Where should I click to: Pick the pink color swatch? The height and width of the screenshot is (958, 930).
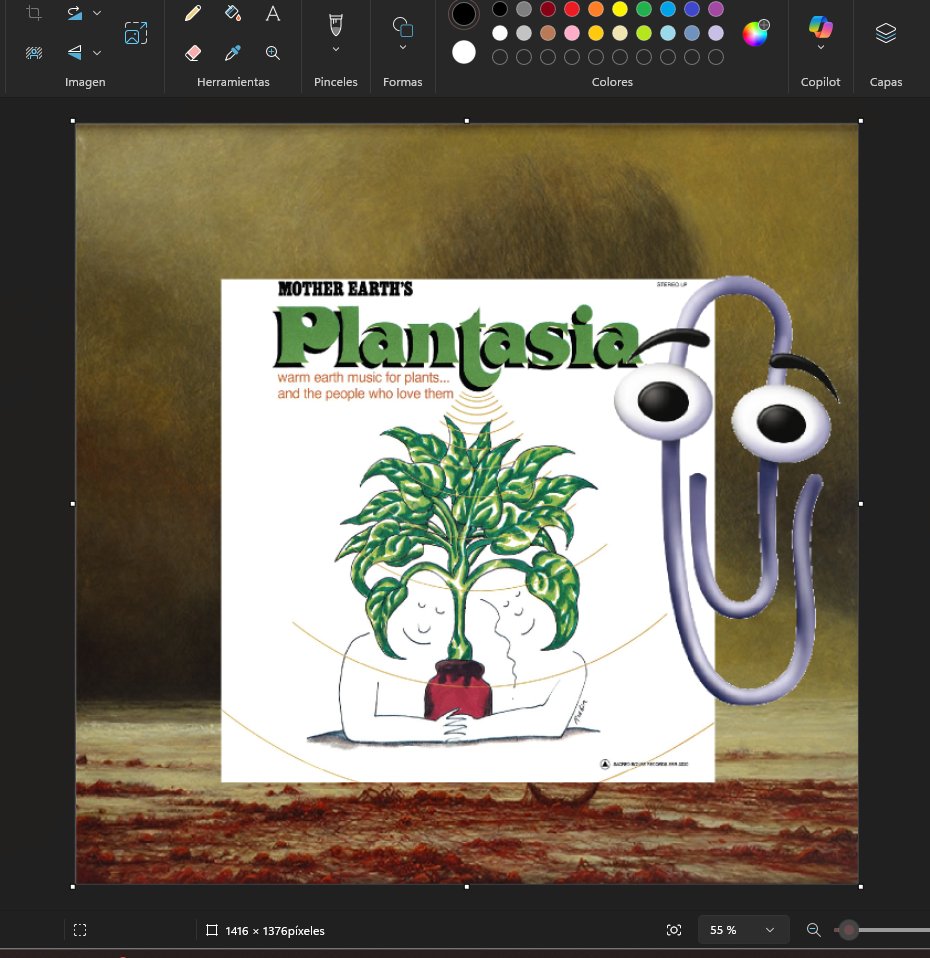(572, 33)
